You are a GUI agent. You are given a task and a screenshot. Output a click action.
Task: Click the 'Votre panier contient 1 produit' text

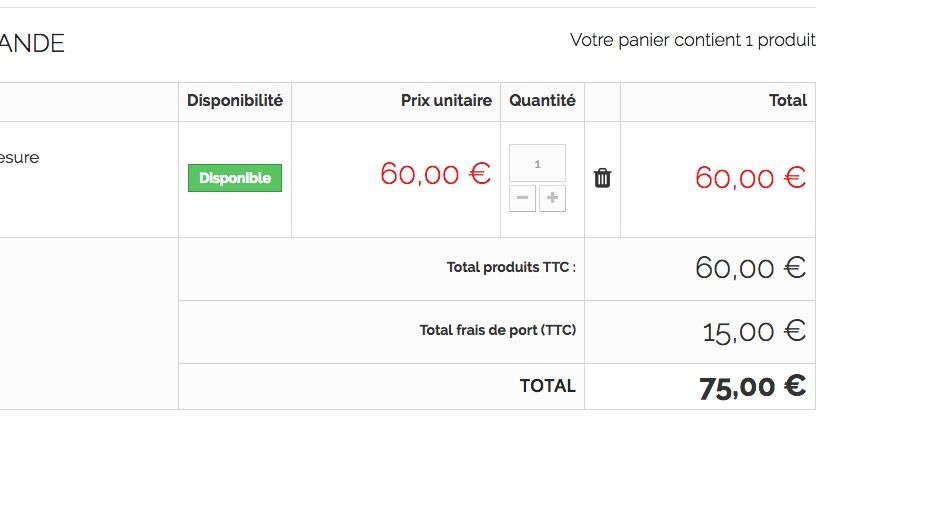point(692,40)
